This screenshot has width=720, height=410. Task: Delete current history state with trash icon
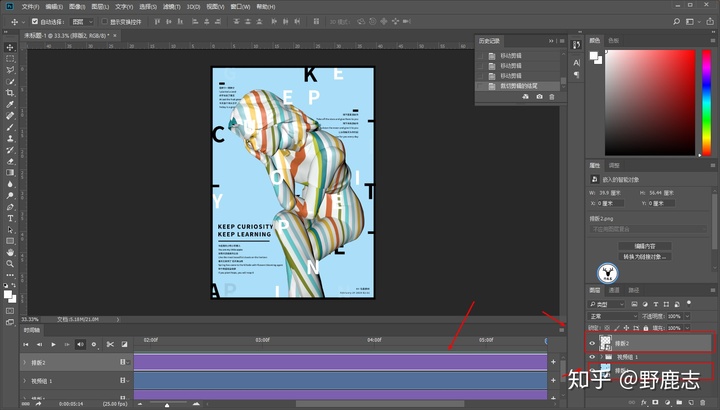(x=552, y=96)
